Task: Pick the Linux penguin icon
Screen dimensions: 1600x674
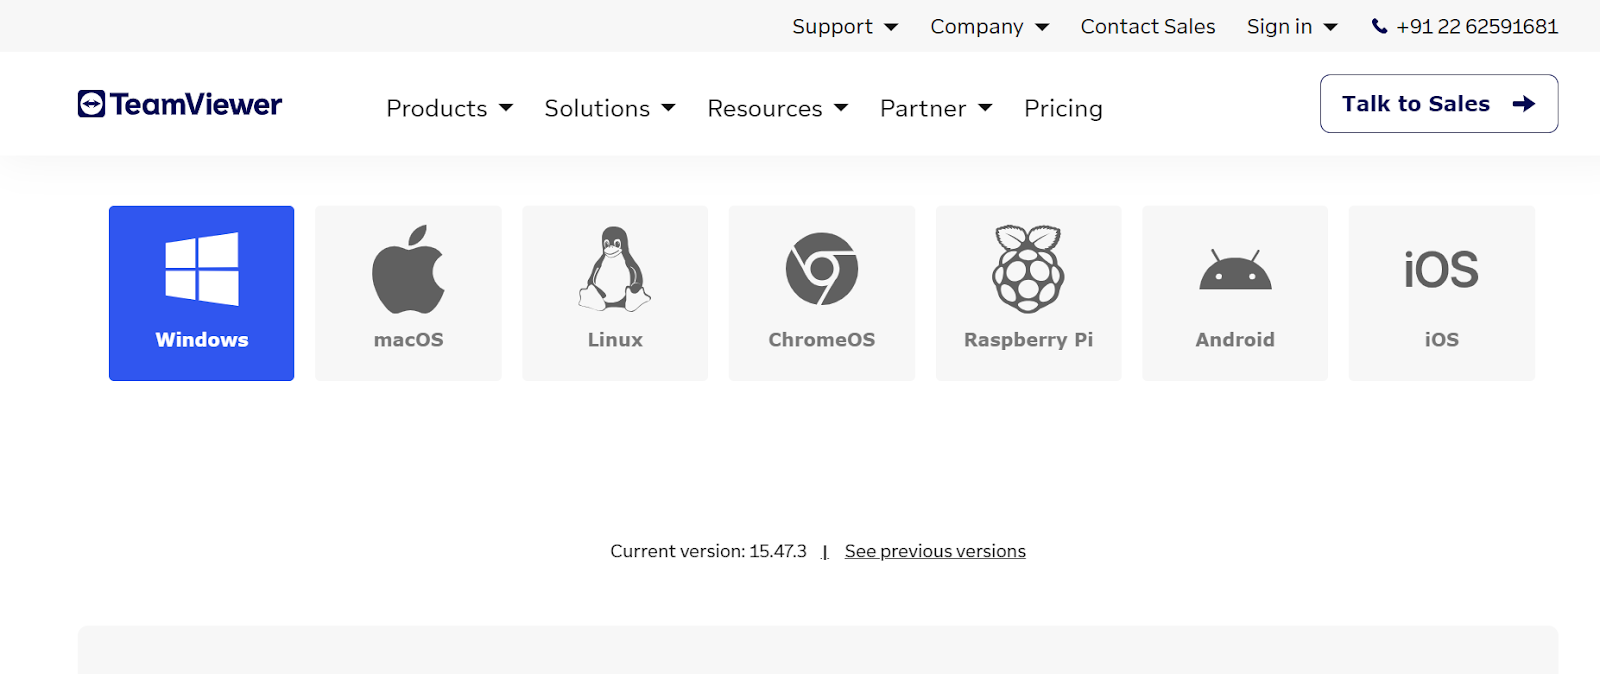Action: [615, 268]
